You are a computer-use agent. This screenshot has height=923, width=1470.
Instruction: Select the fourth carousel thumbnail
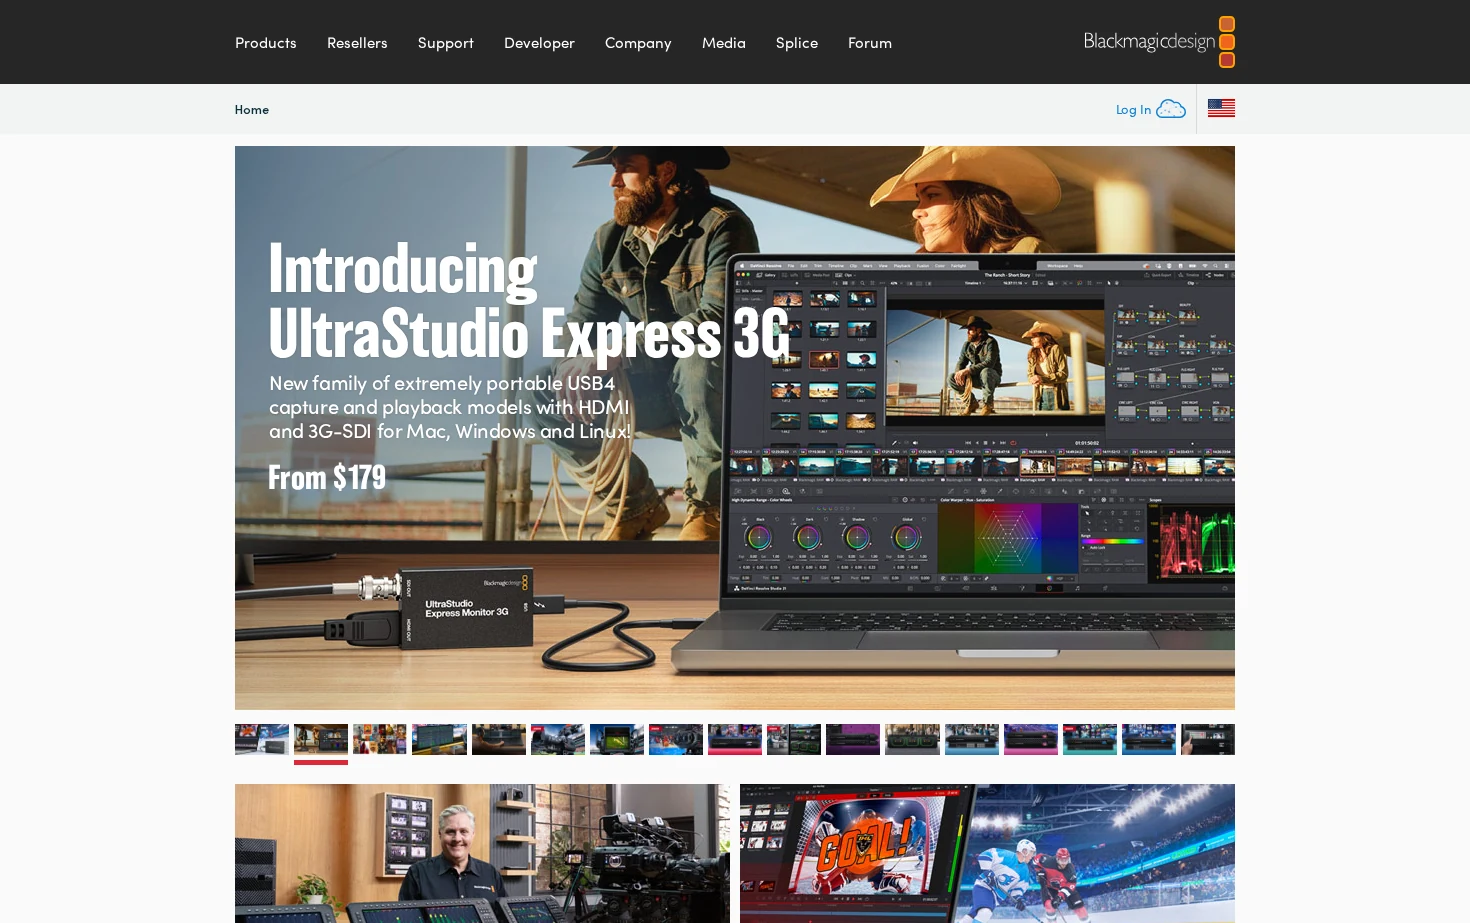(x=439, y=739)
